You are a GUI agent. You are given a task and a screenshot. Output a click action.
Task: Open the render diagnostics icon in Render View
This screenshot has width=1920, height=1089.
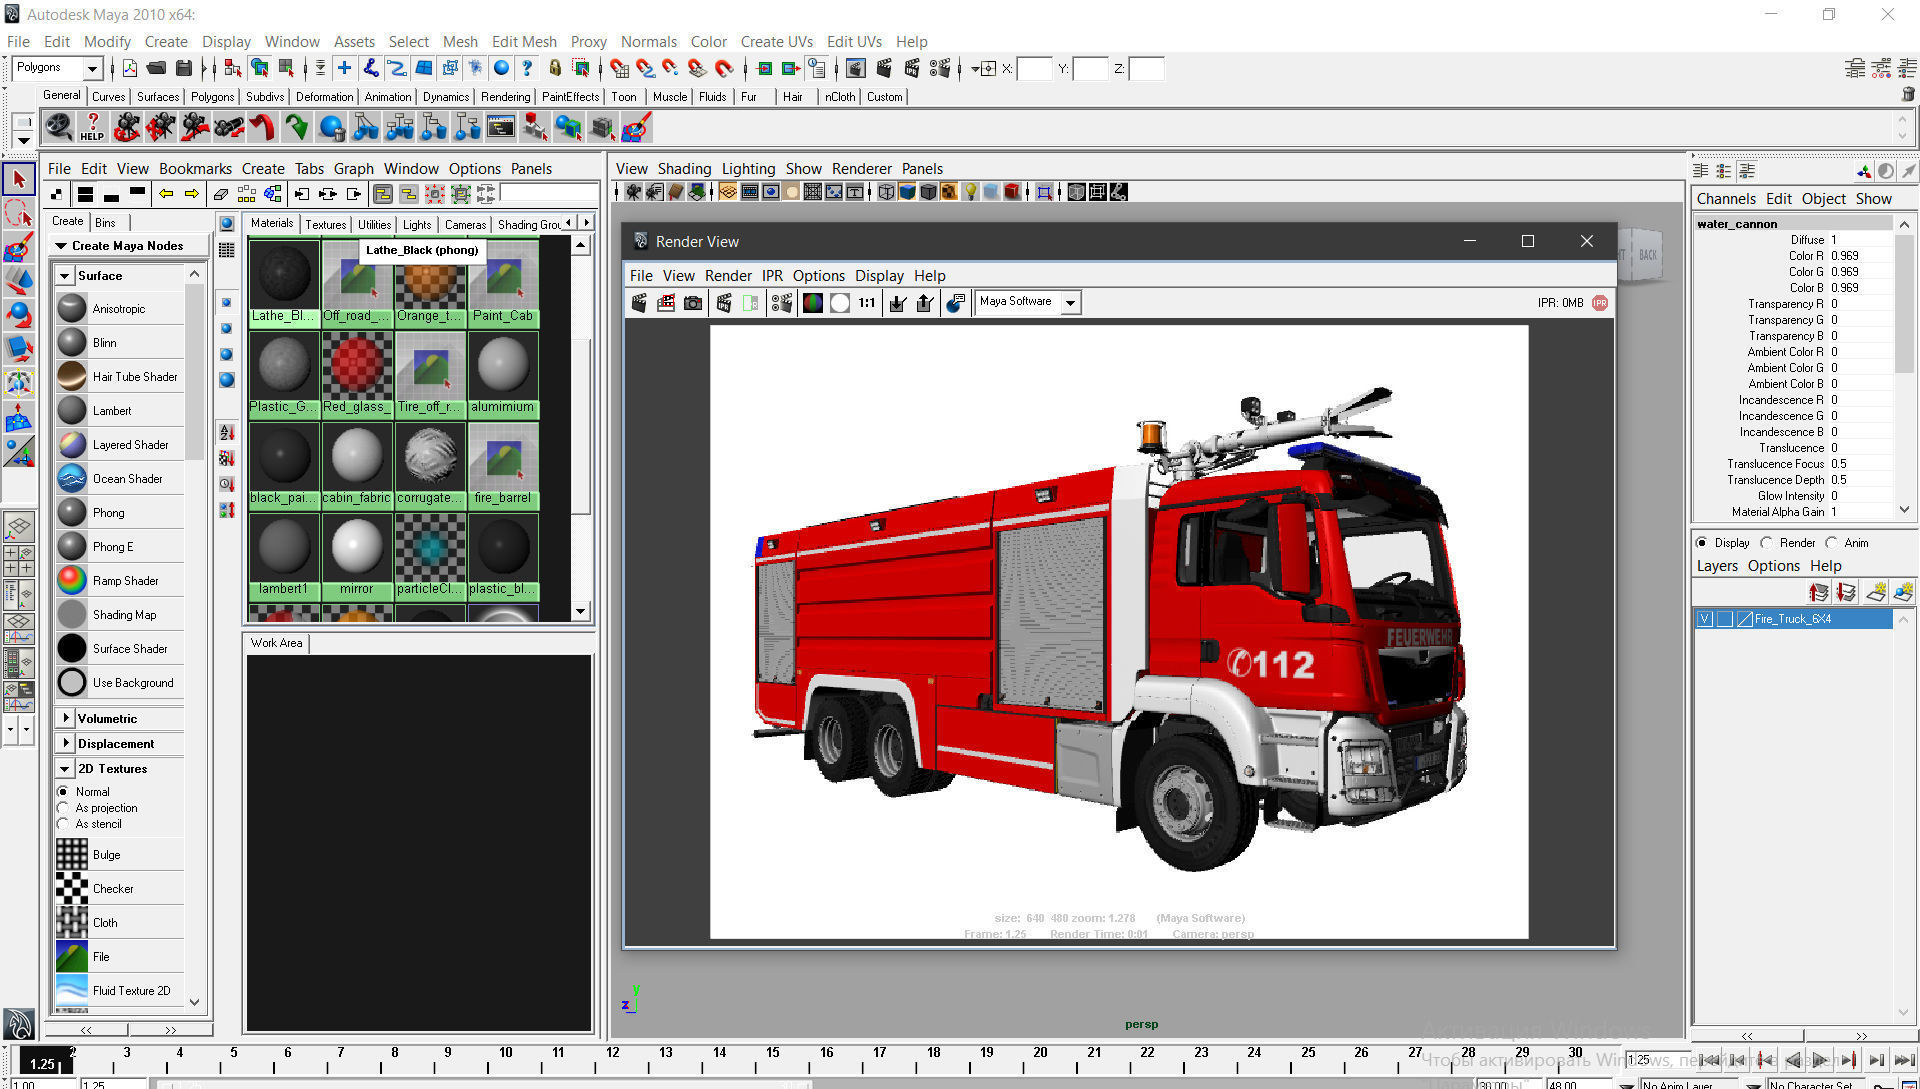click(956, 303)
